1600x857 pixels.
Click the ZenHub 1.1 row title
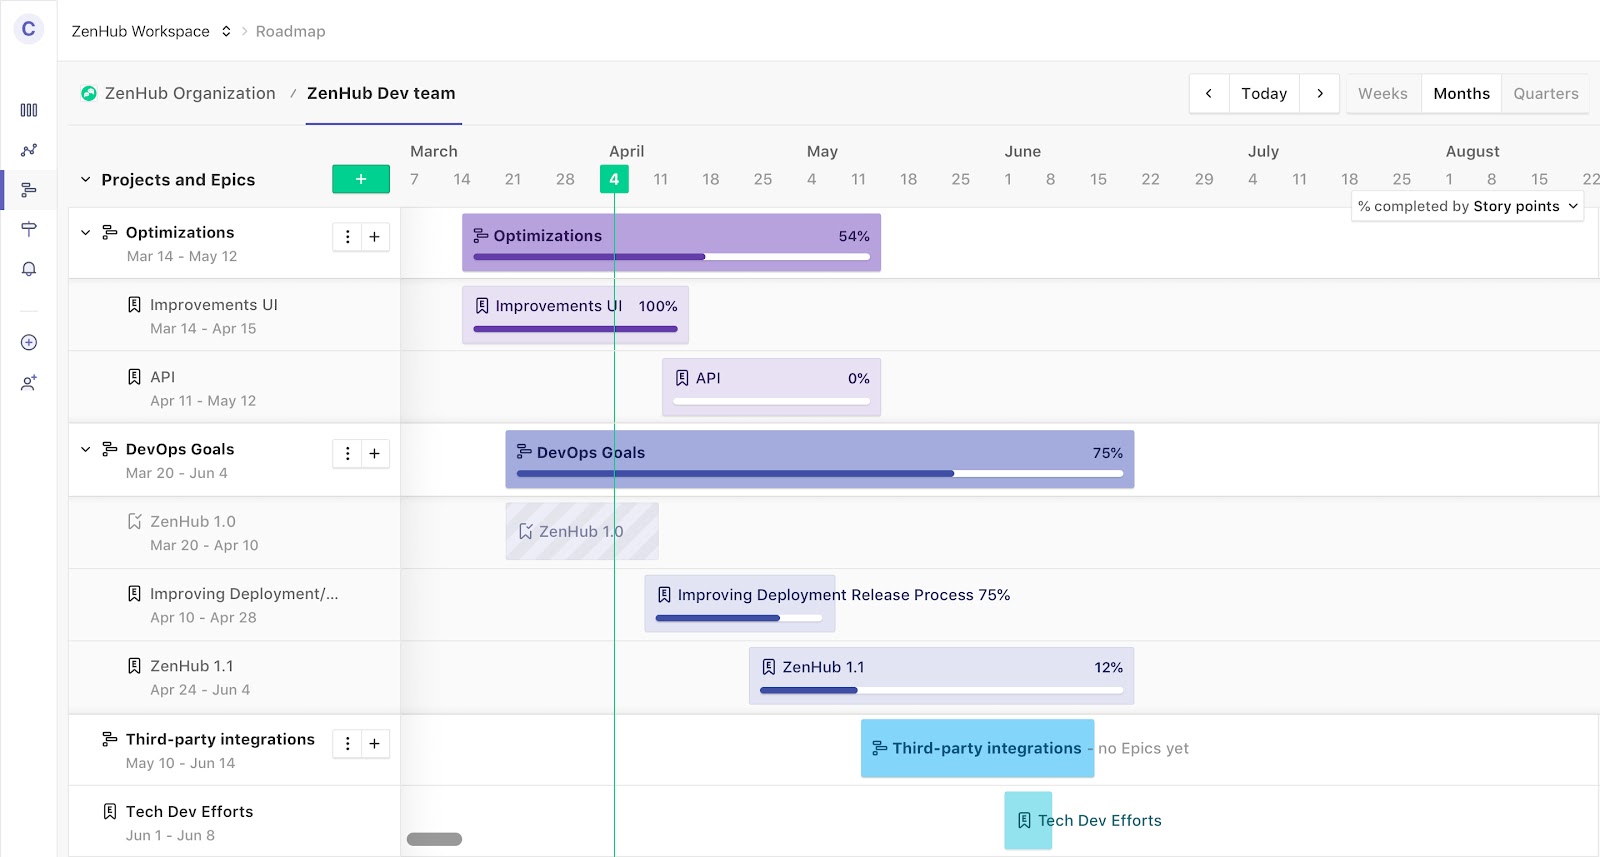[192, 666]
